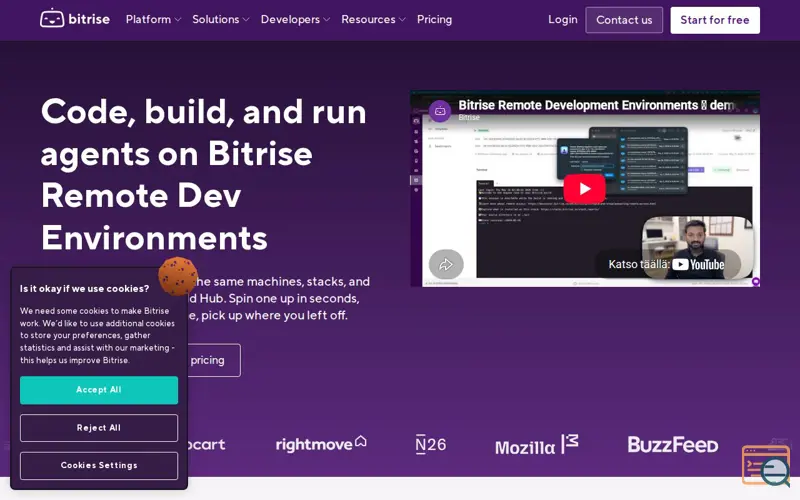The height and width of the screenshot is (500, 800).
Task: Expand the Solutions dropdown
Action: tap(220, 19)
